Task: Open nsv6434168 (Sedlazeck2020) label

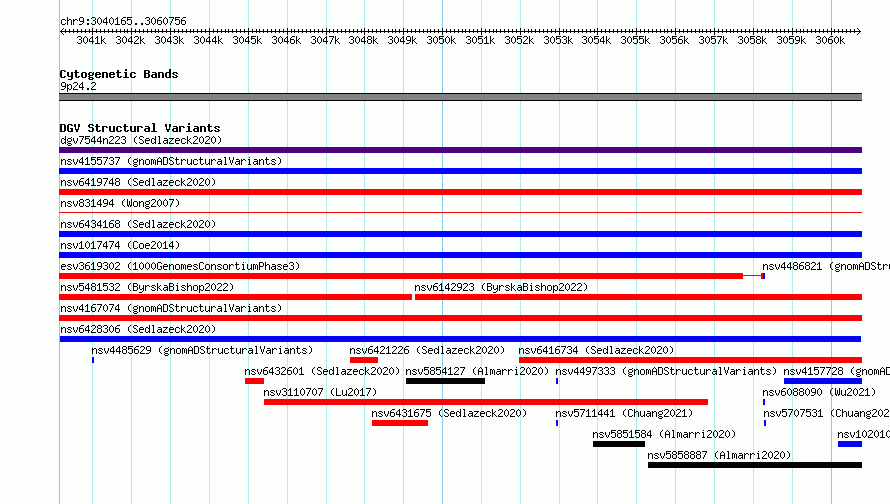Action: click(138, 224)
